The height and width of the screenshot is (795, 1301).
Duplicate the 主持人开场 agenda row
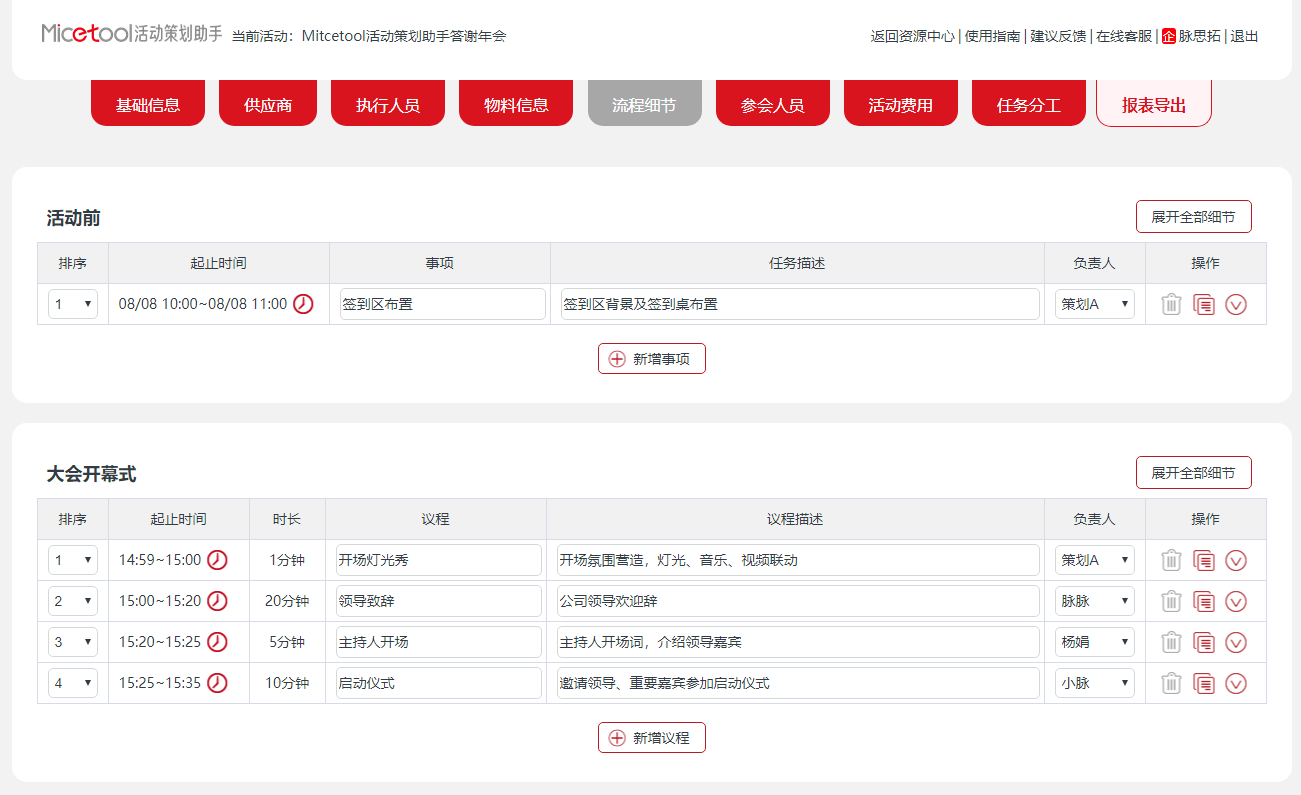tap(1204, 642)
